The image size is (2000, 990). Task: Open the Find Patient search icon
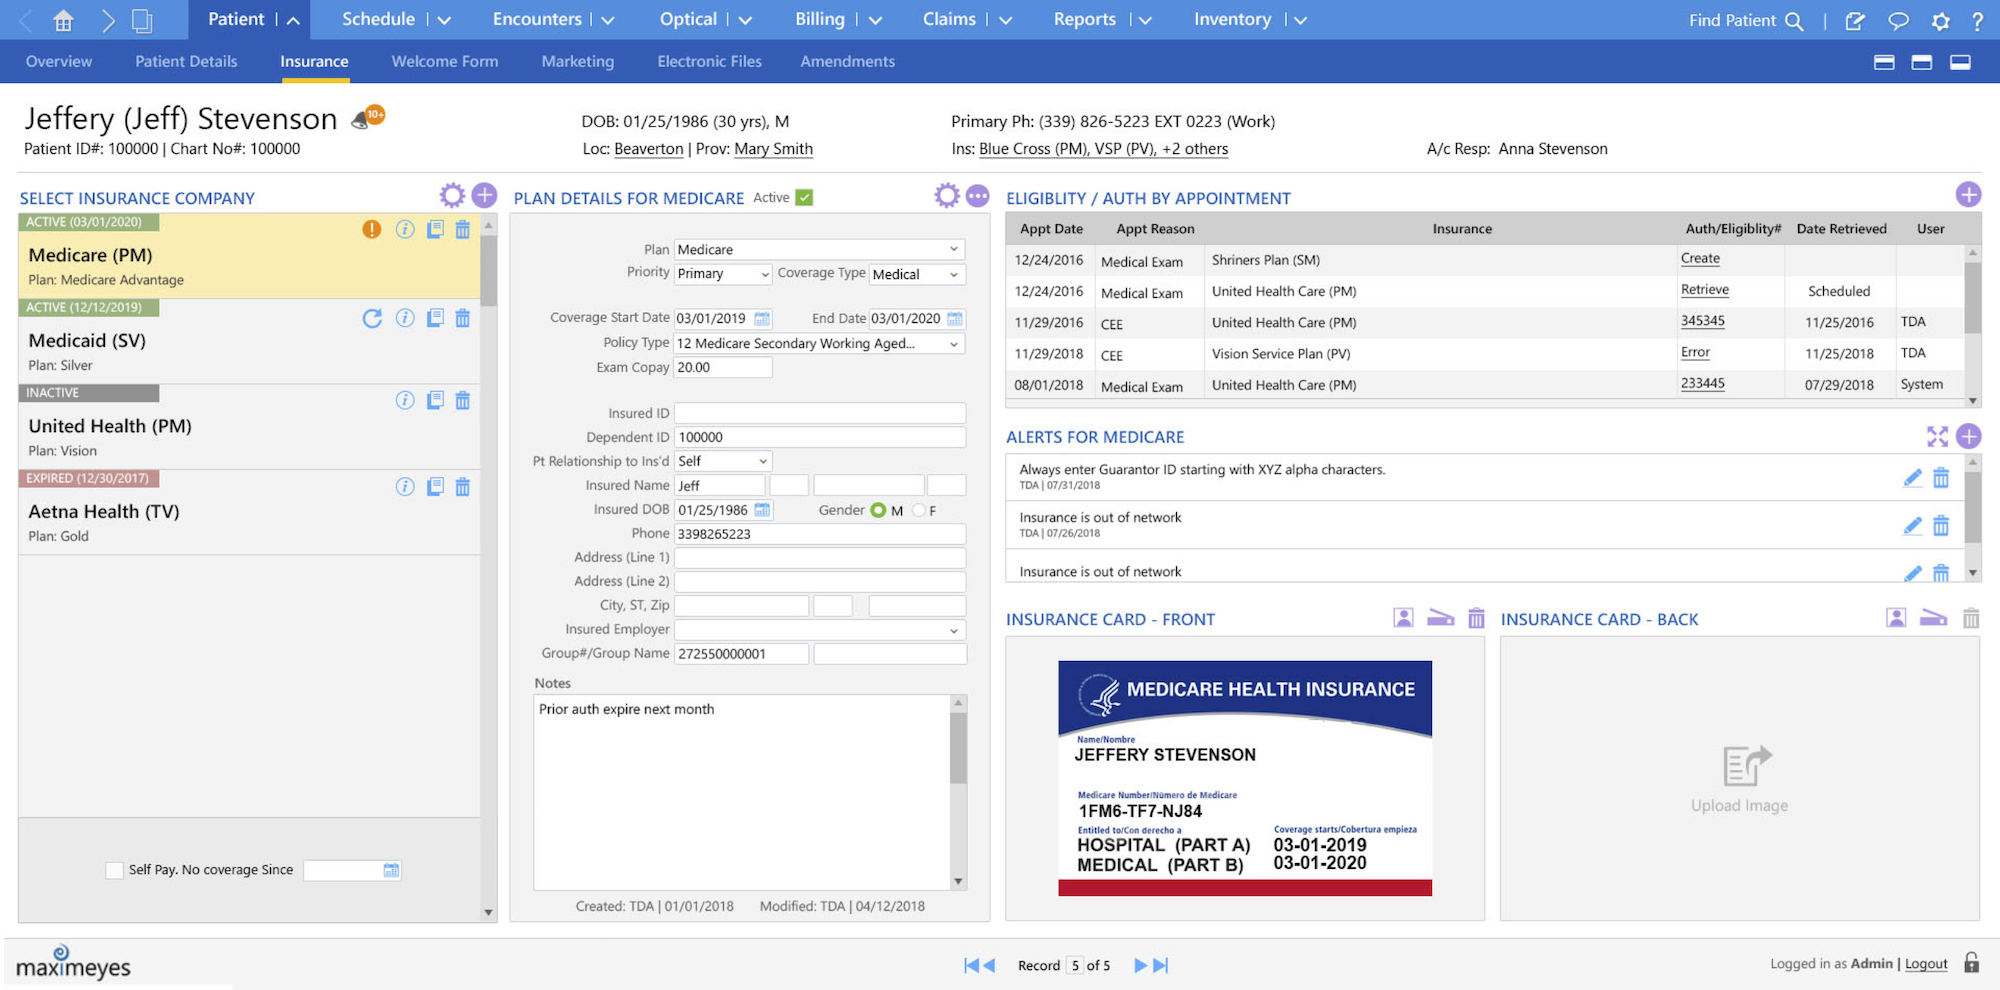pyautogui.click(x=1794, y=21)
